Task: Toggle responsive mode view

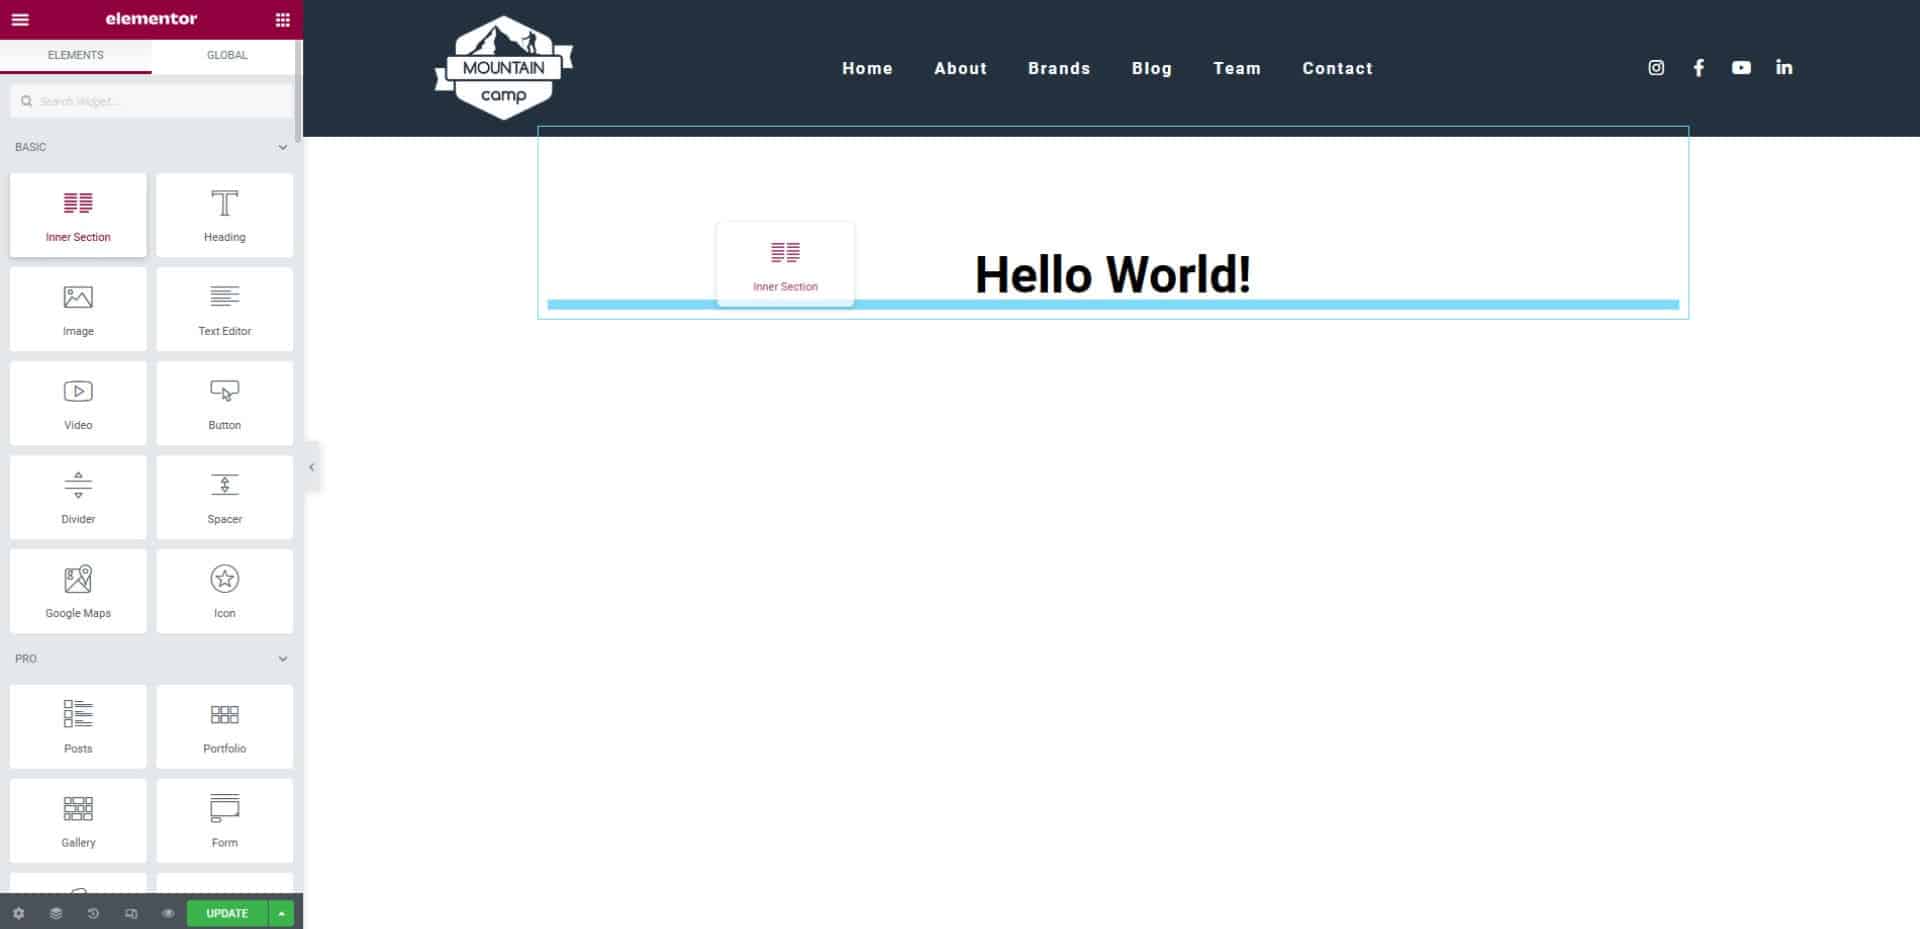Action: [x=131, y=913]
